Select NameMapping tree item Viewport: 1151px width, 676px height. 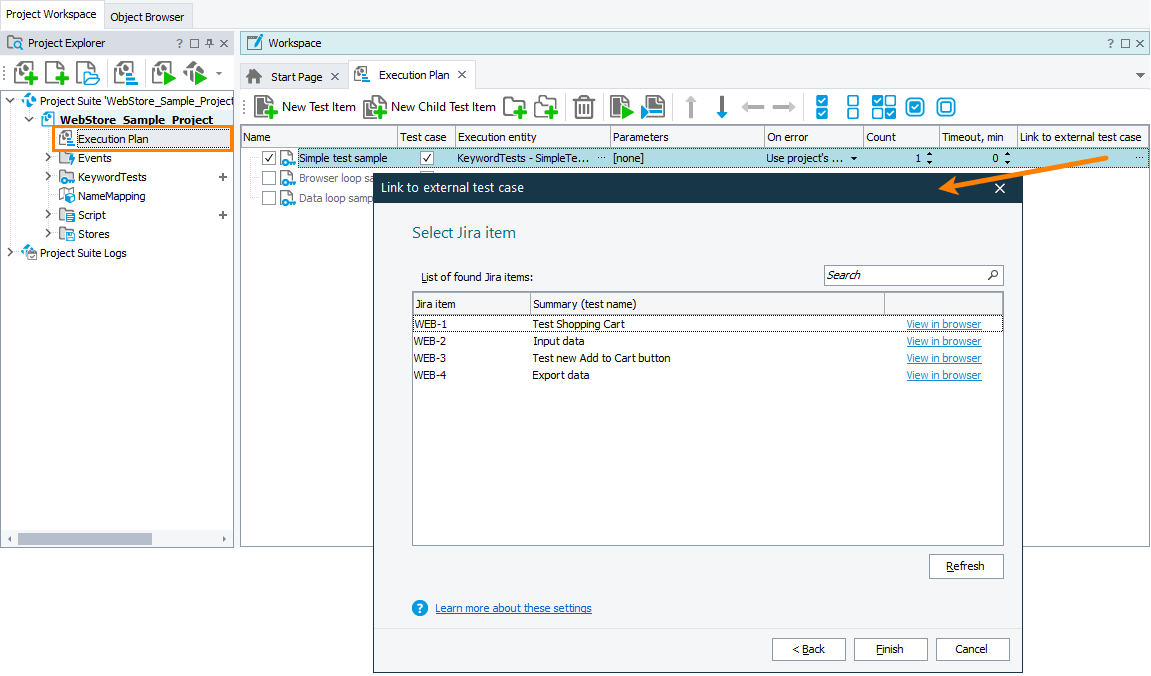pyautogui.click(x=112, y=196)
